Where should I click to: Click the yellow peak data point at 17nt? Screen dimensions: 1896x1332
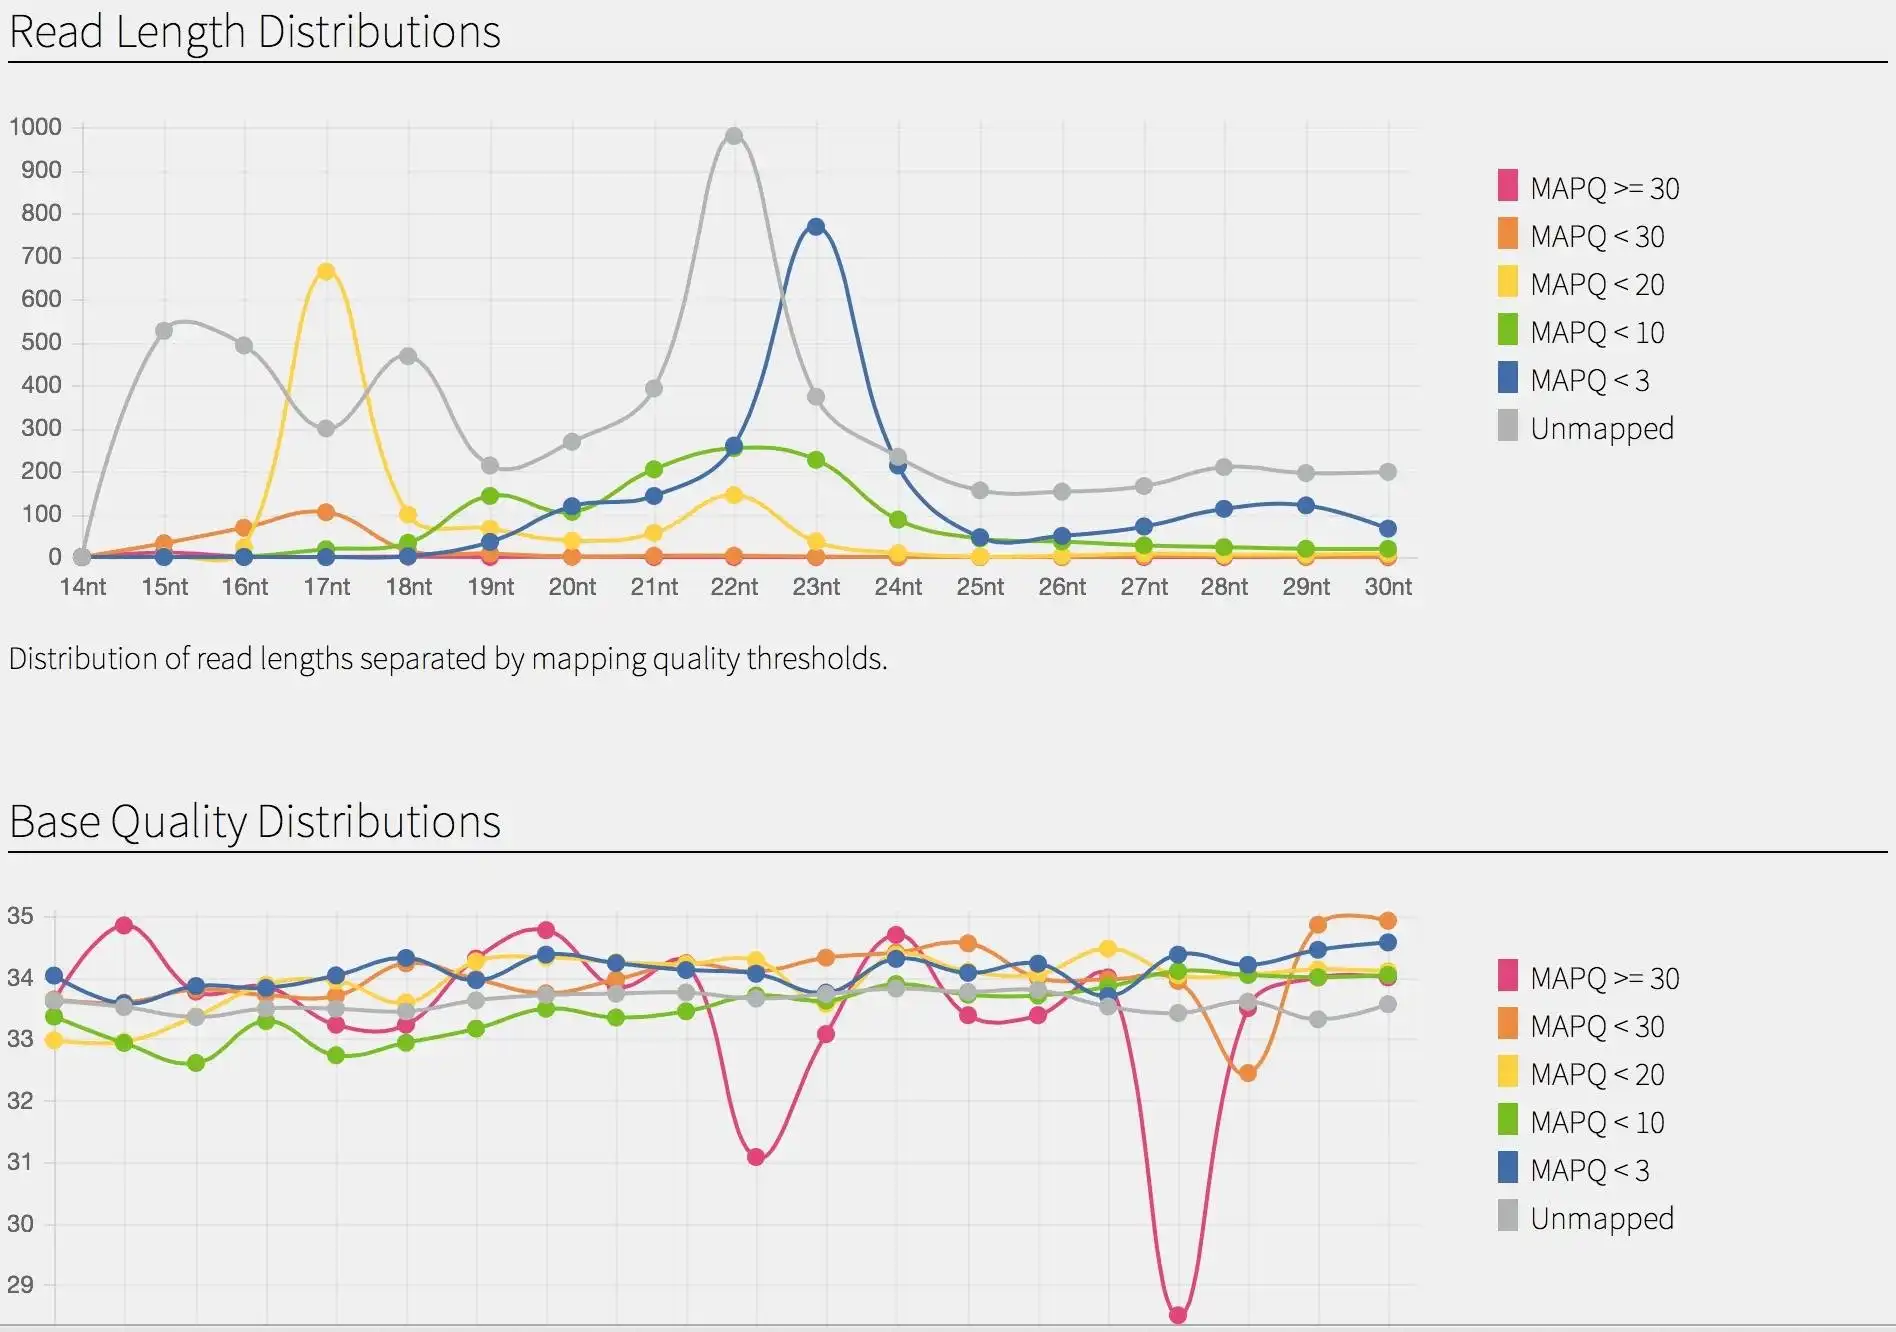[326, 272]
